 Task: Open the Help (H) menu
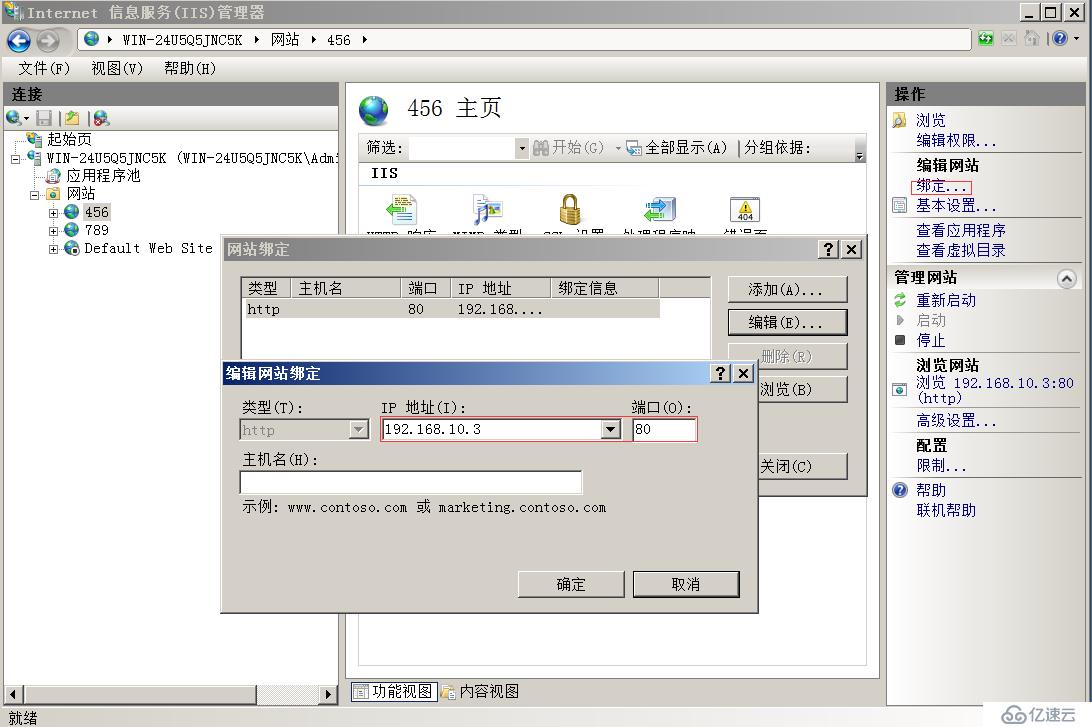tap(189, 68)
